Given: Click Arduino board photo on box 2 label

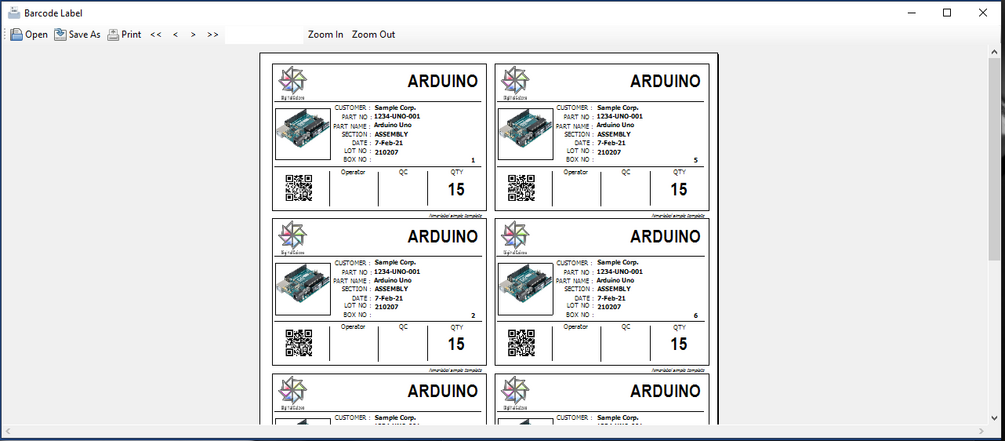Looking at the screenshot, I should tap(303, 289).
